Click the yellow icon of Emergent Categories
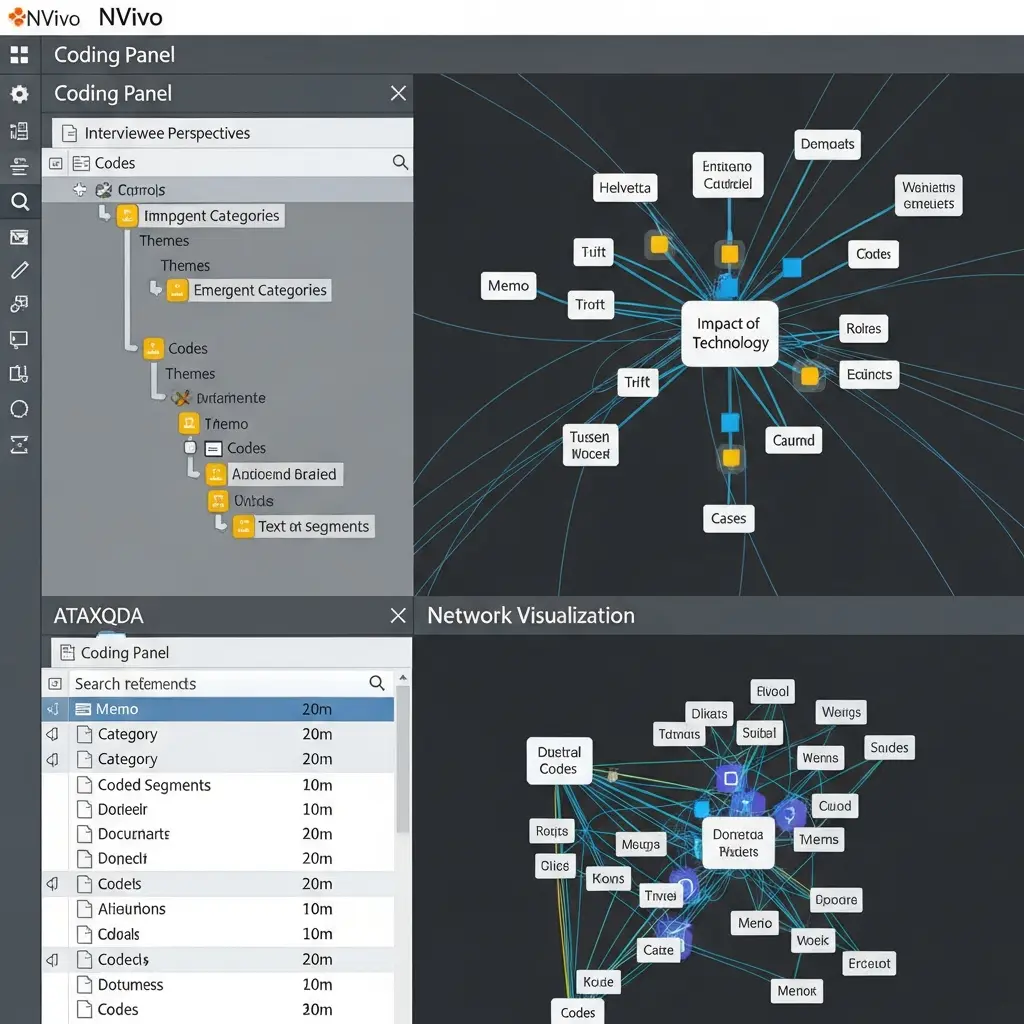The height and width of the screenshot is (1024, 1024). (x=177, y=290)
